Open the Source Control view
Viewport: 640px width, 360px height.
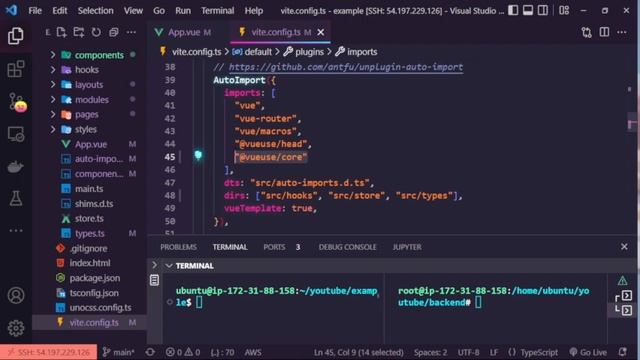click(17, 102)
